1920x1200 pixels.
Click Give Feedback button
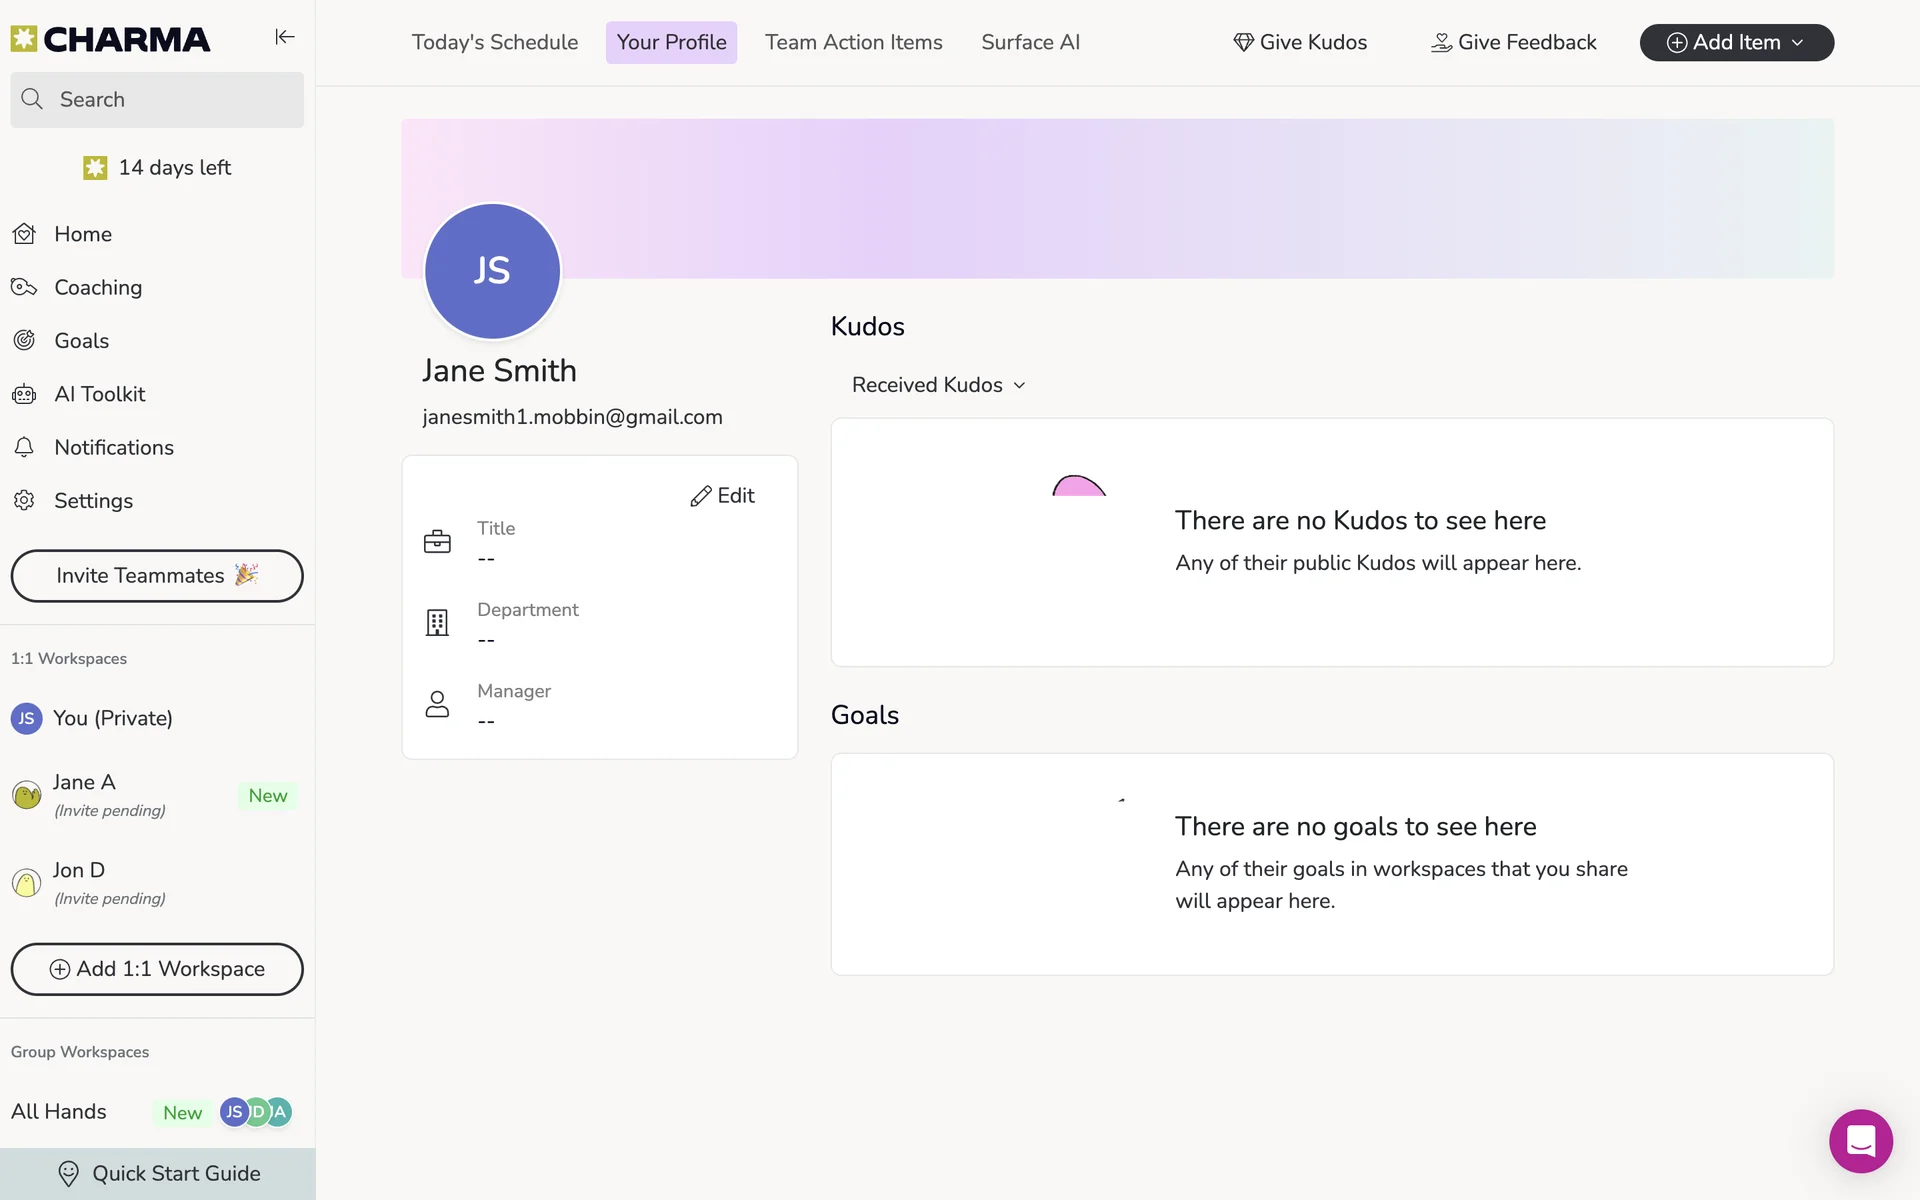(1513, 43)
